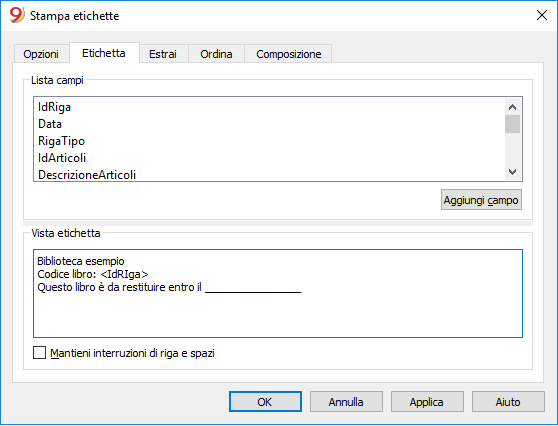Image resolution: width=558 pixels, height=426 pixels.
Task: Select the Etichetta tab
Action: [104, 53]
